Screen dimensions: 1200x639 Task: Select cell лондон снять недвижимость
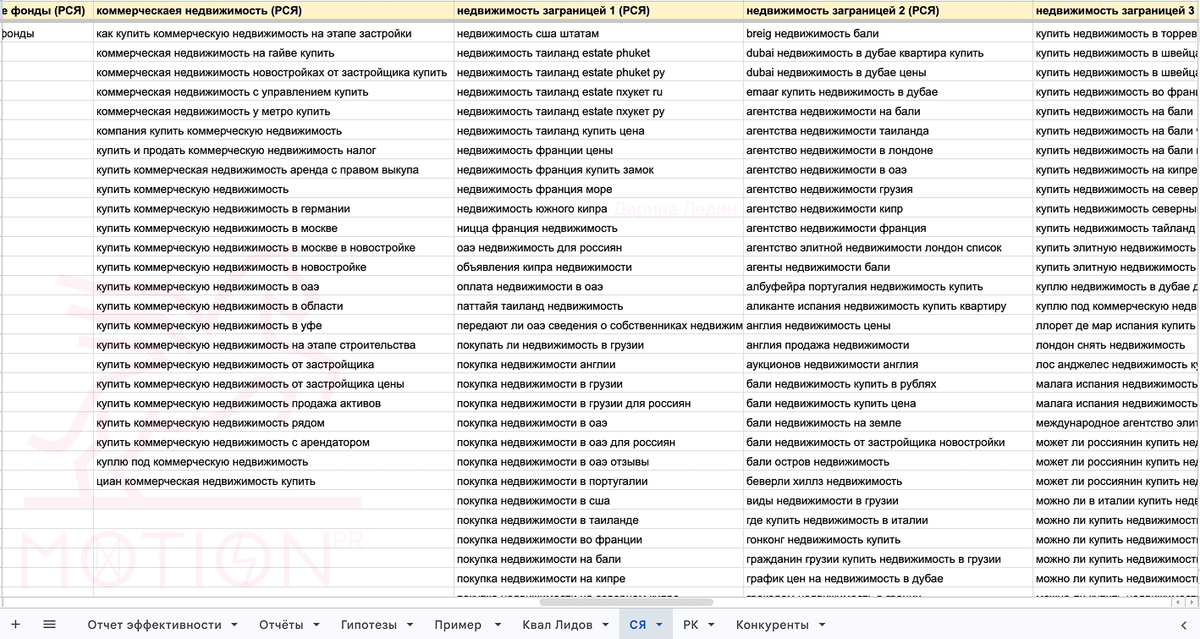pos(1117,345)
